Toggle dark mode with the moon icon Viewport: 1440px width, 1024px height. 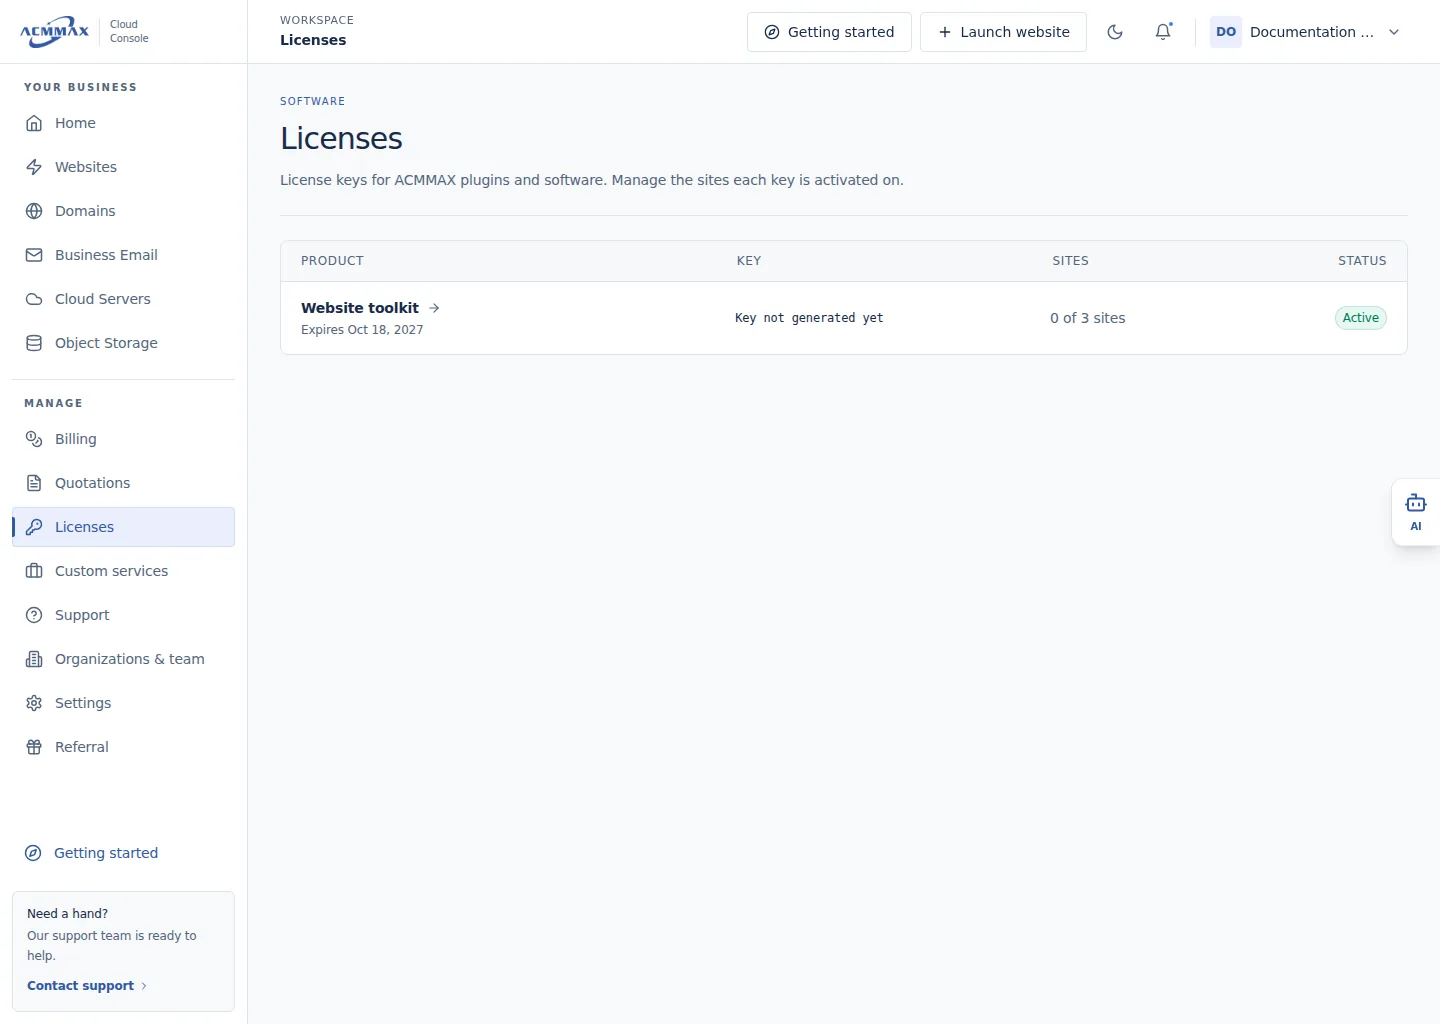[x=1115, y=32]
